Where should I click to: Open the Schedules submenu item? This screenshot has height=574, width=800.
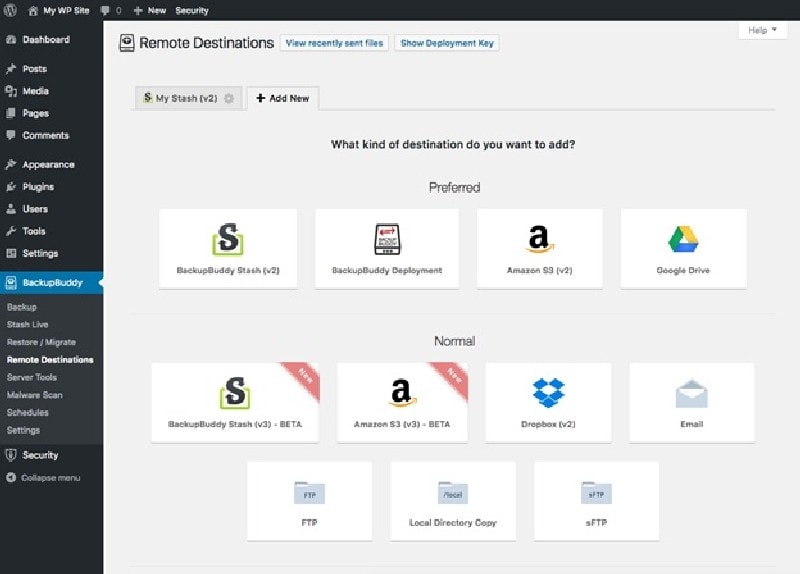(28, 412)
